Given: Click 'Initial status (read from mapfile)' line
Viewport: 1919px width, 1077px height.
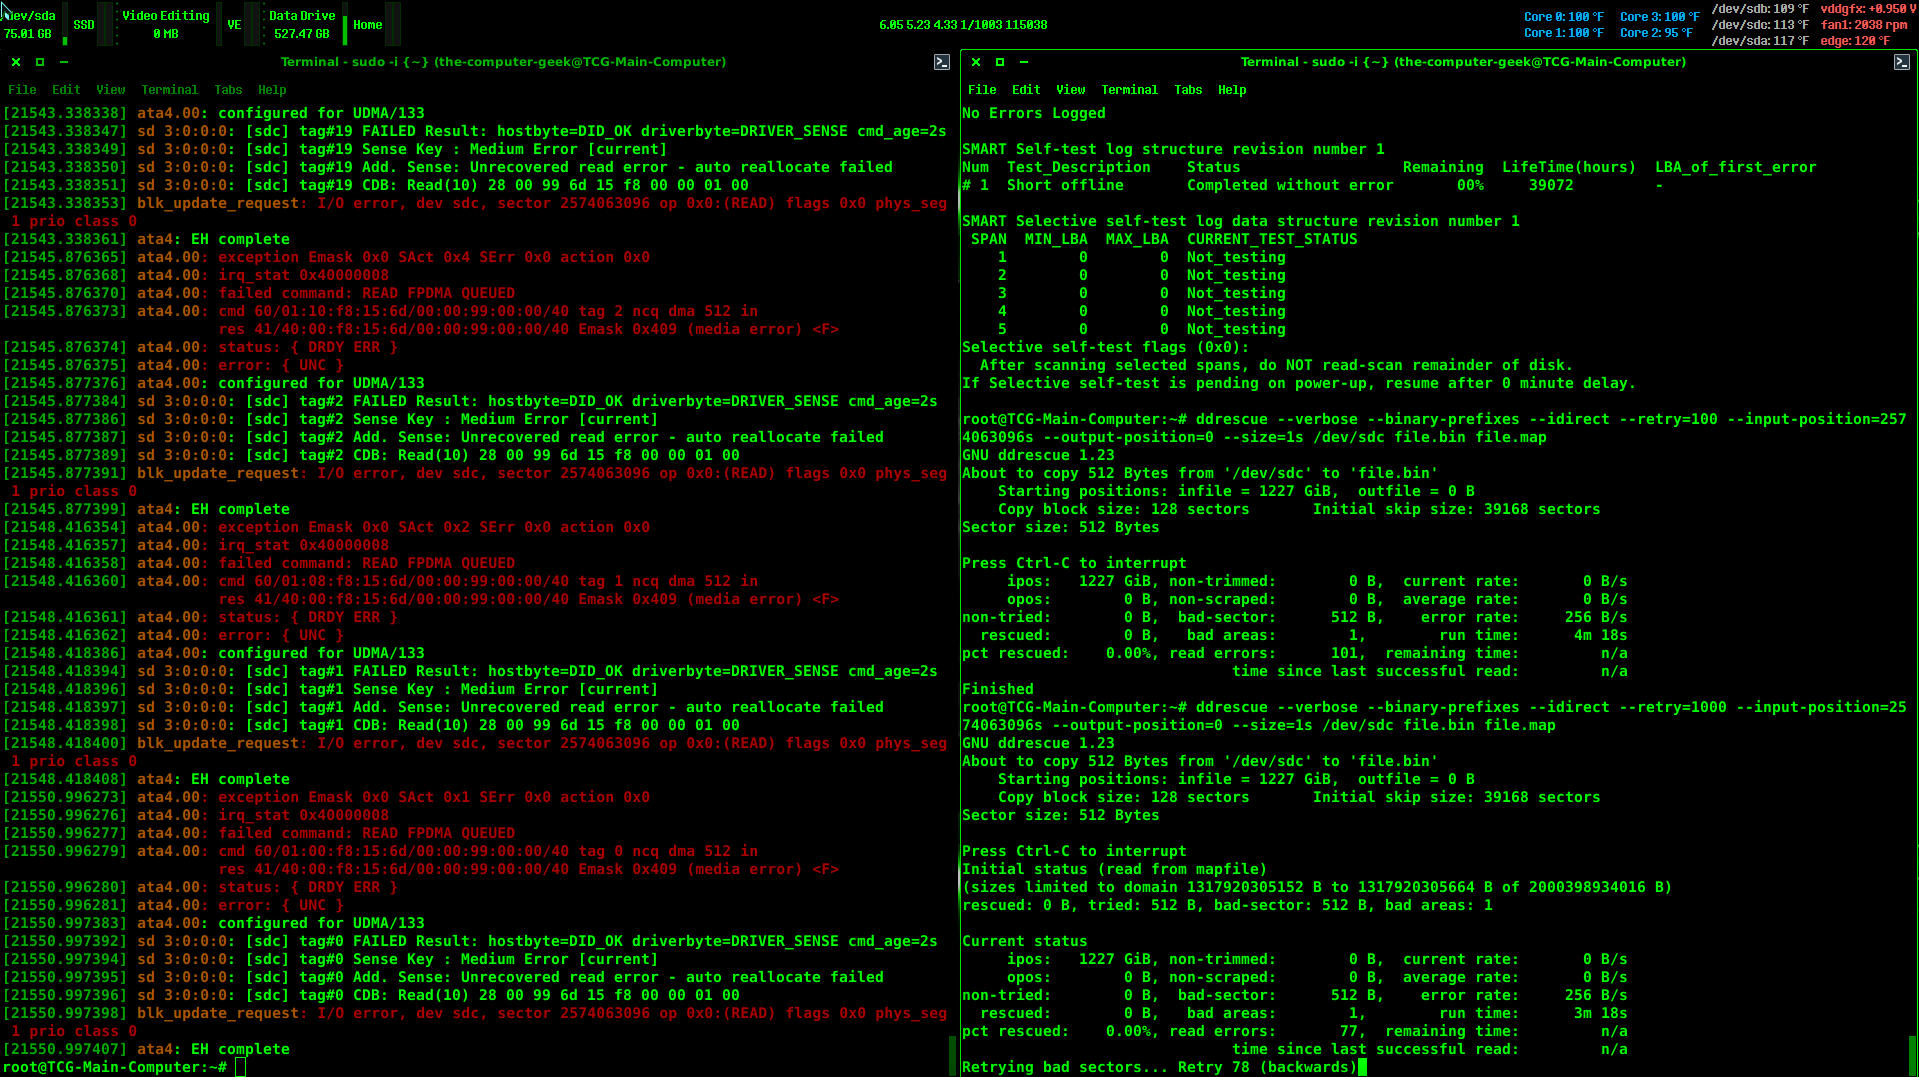Looking at the screenshot, I should coord(1115,869).
